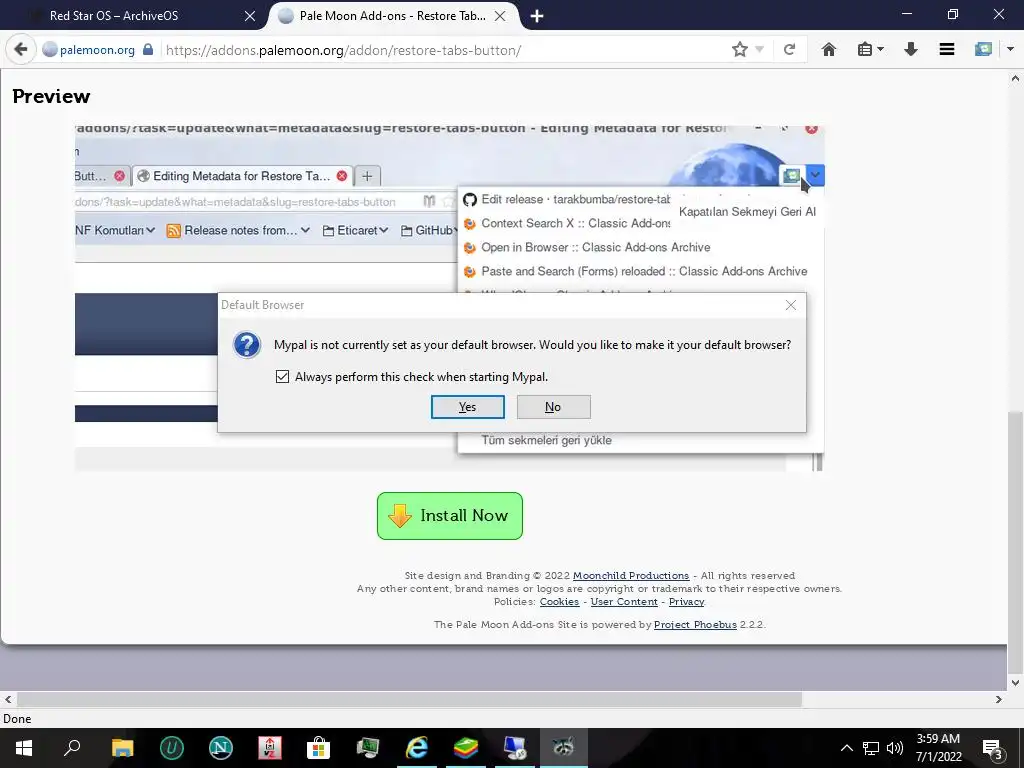
Task: Click the horizontal scrollbar right arrow
Action: point(999,699)
